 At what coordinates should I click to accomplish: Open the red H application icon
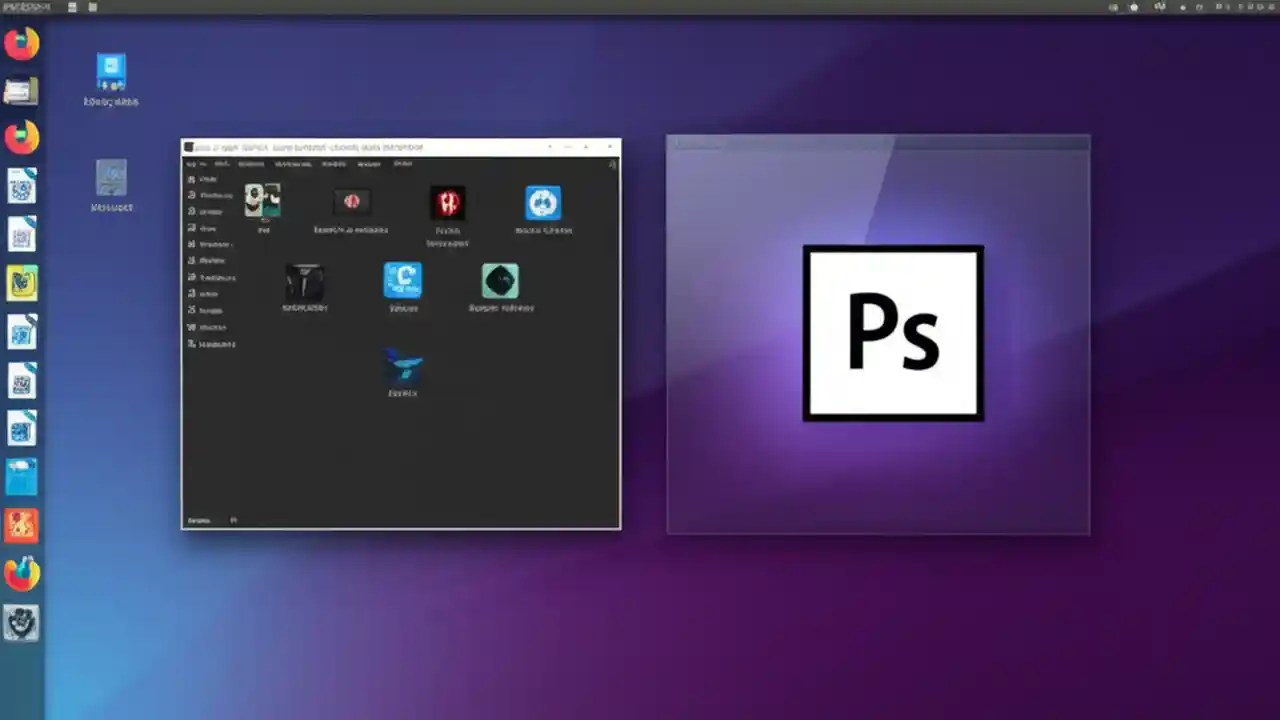447,203
